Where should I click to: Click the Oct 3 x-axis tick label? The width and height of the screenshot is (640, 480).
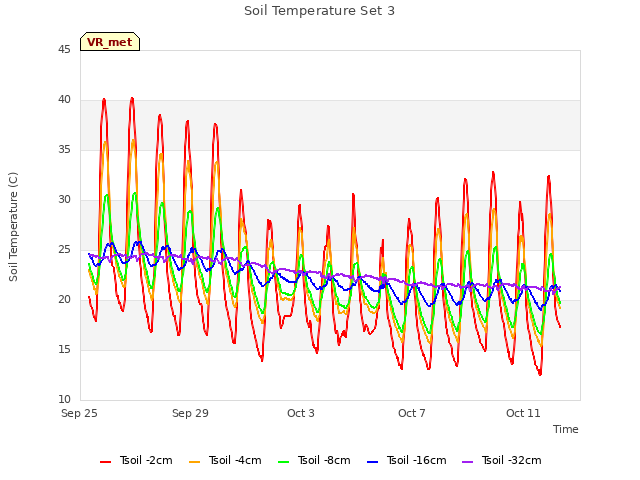click(x=301, y=413)
